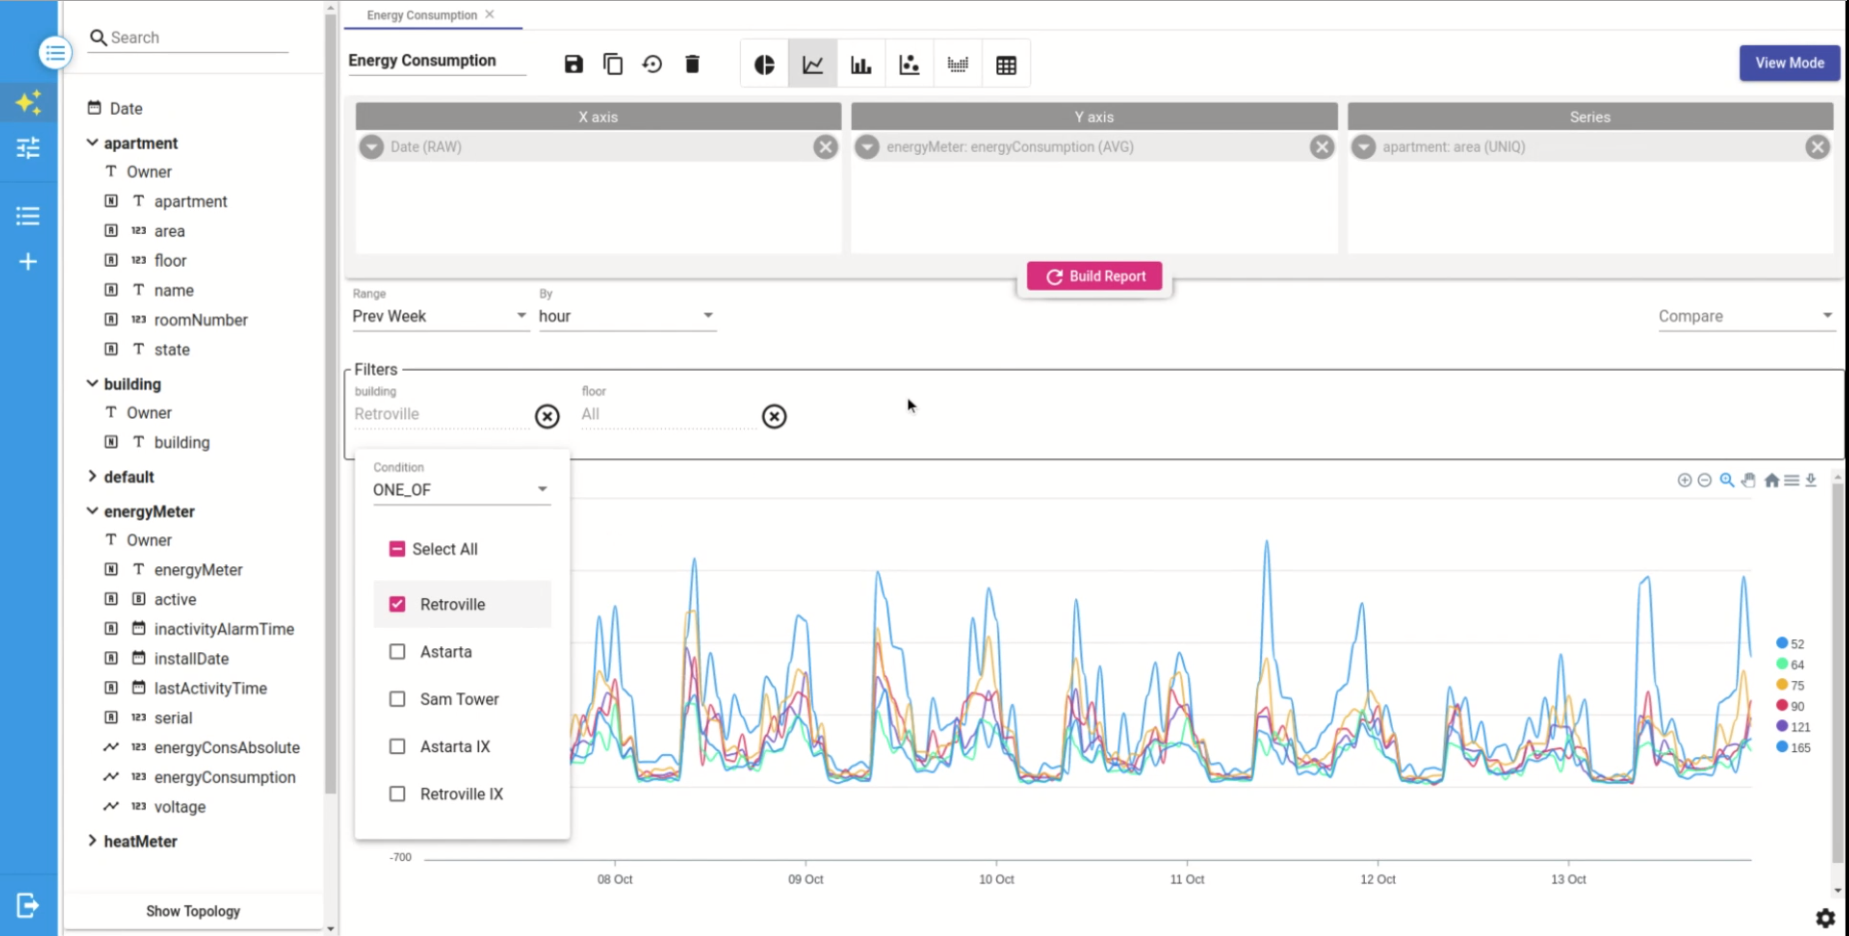1849x936 pixels.
Task: Click the copy report icon
Action: [613, 64]
